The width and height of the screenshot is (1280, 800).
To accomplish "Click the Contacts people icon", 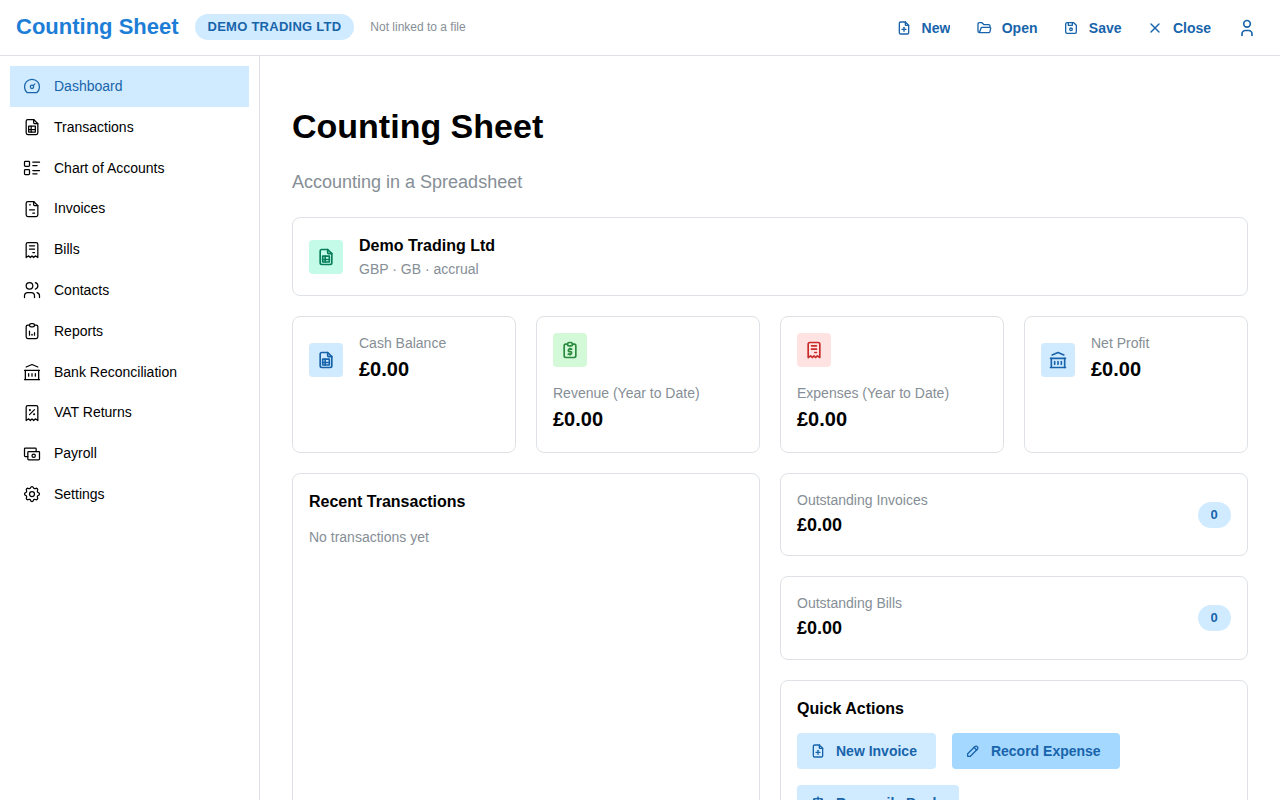I will (32, 290).
